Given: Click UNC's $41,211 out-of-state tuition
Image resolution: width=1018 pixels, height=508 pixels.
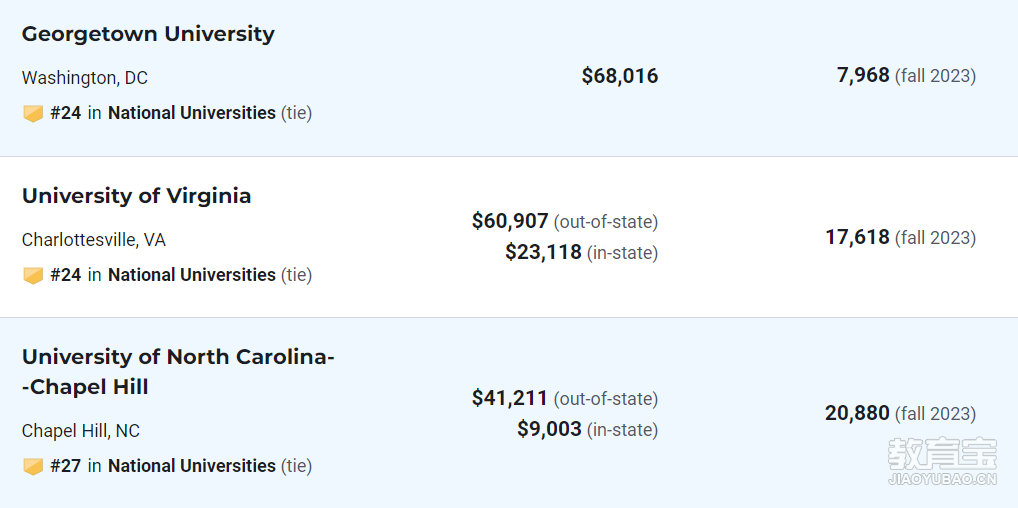Looking at the screenshot, I should (510, 398).
